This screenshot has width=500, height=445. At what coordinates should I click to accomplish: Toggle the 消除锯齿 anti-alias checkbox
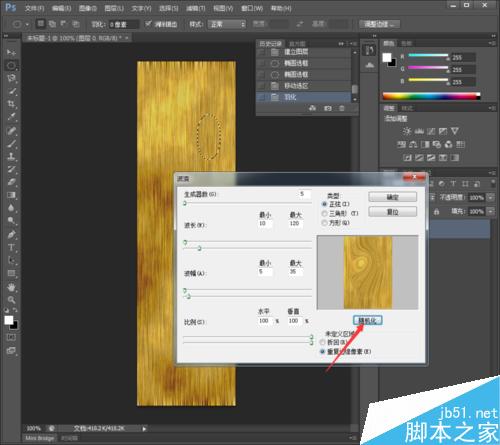(x=148, y=24)
